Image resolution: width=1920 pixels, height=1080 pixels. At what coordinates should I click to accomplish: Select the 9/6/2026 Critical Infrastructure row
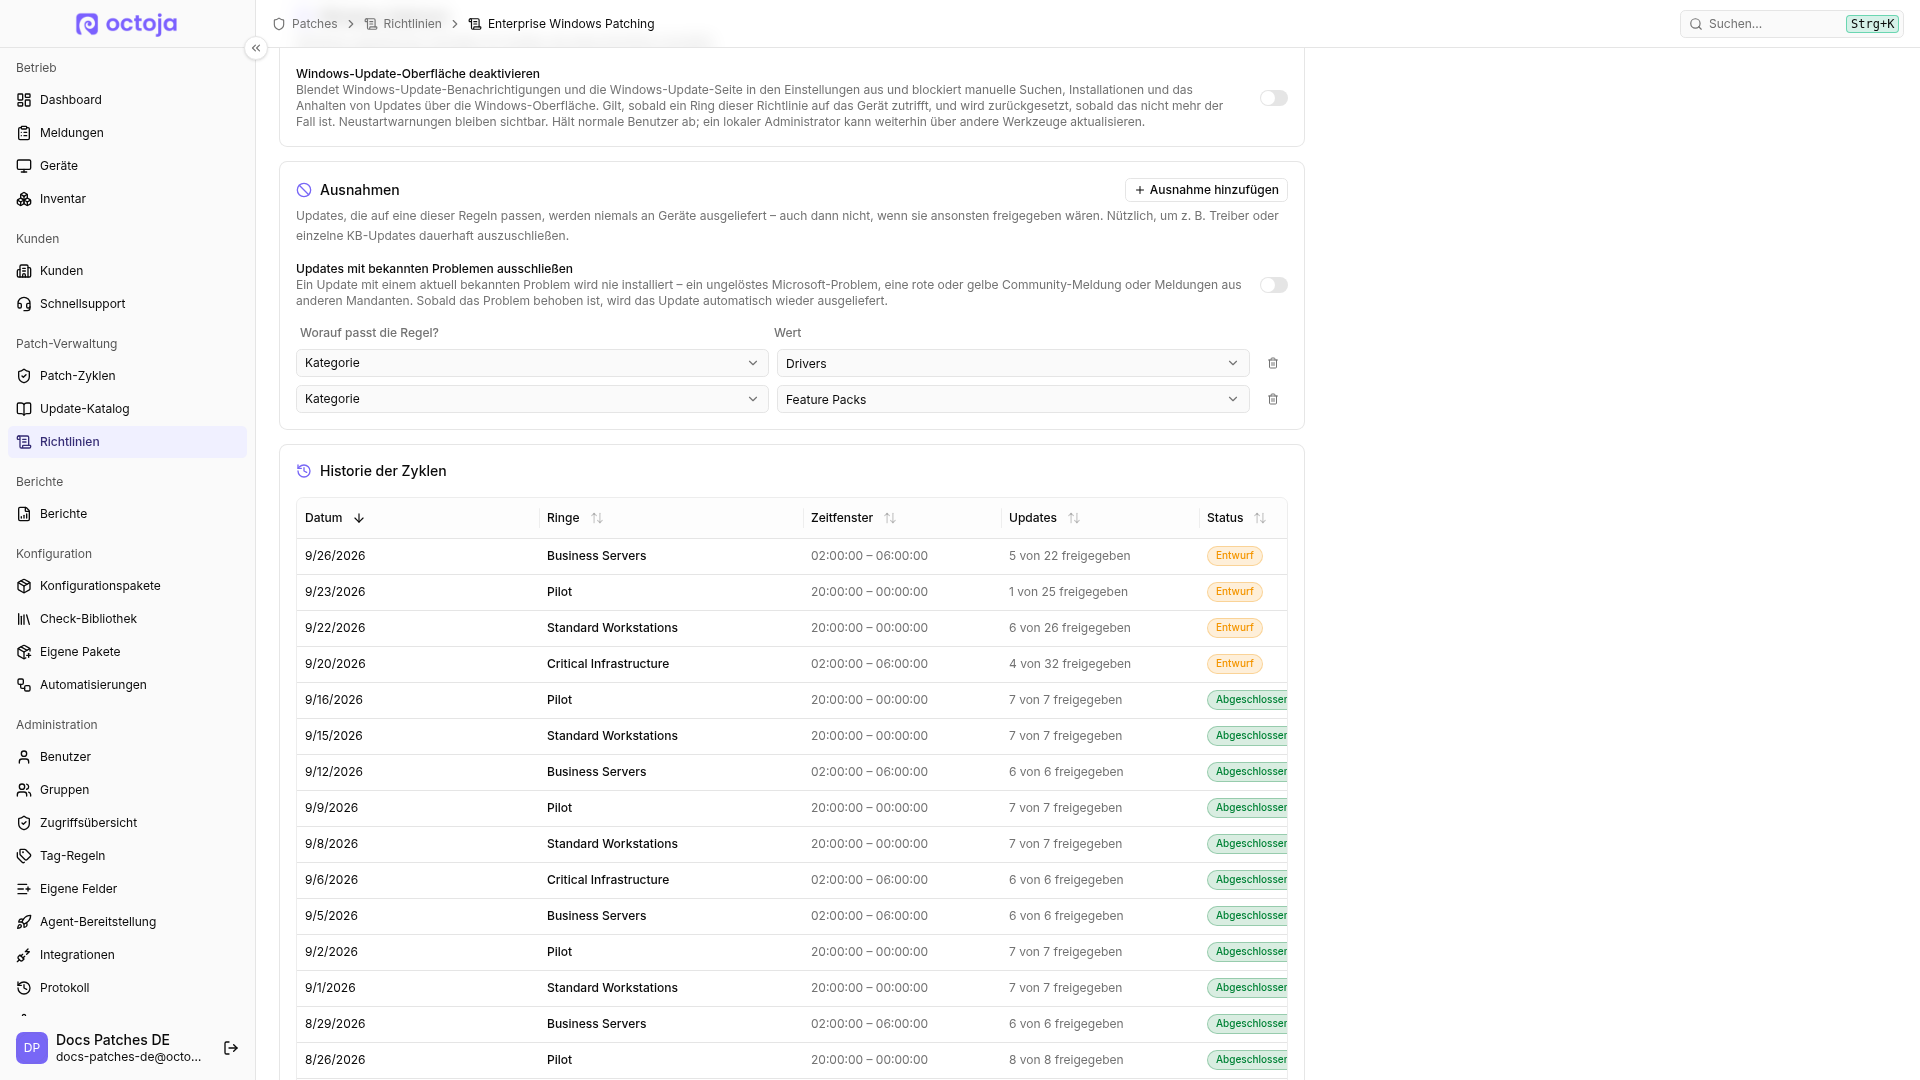click(792, 880)
